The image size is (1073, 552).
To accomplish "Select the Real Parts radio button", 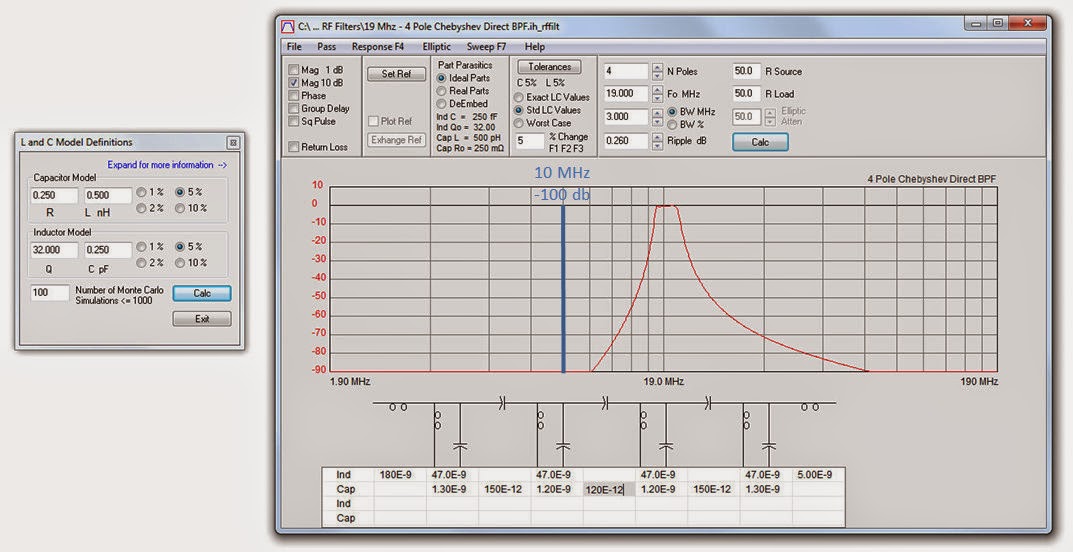I will point(441,91).
